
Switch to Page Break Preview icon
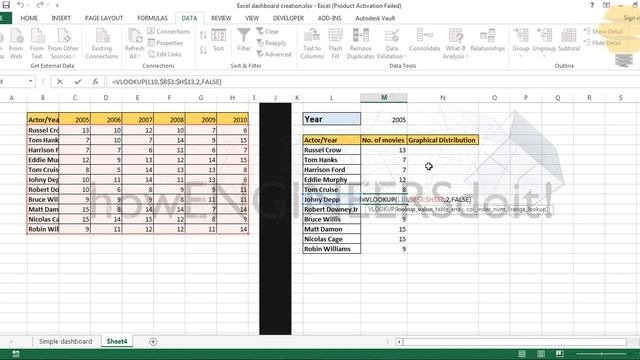click(560, 353)
